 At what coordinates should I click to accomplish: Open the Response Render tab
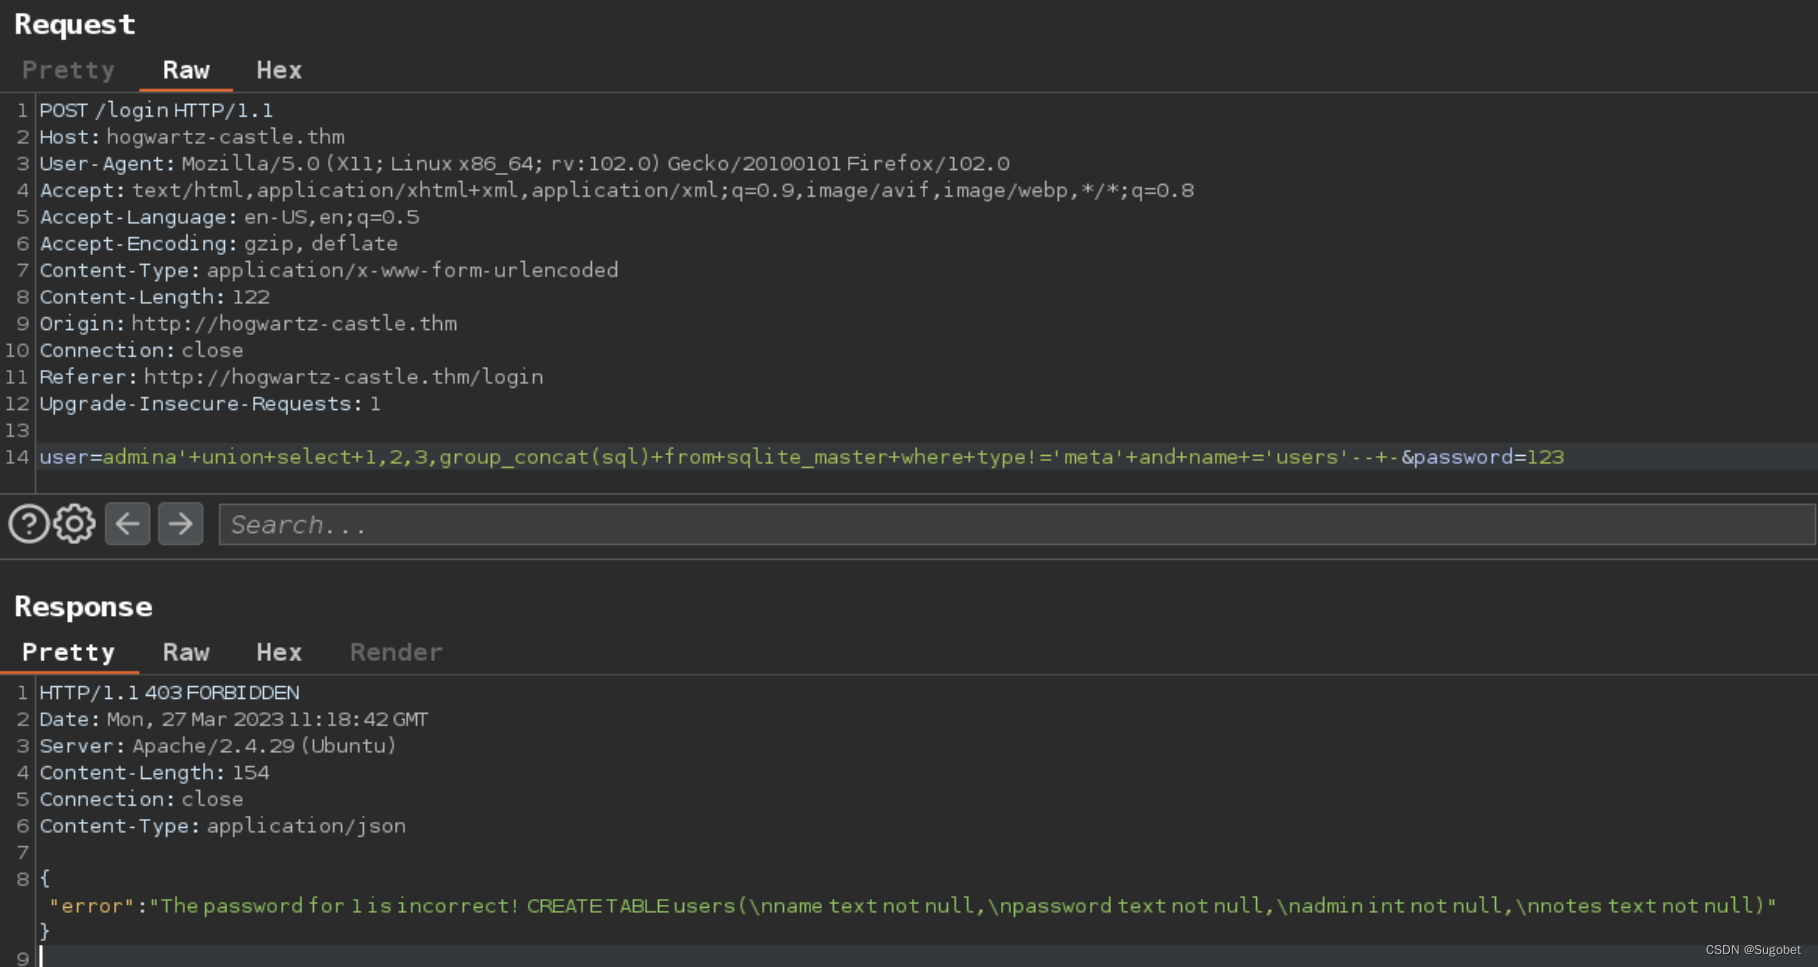pos(396,652)
